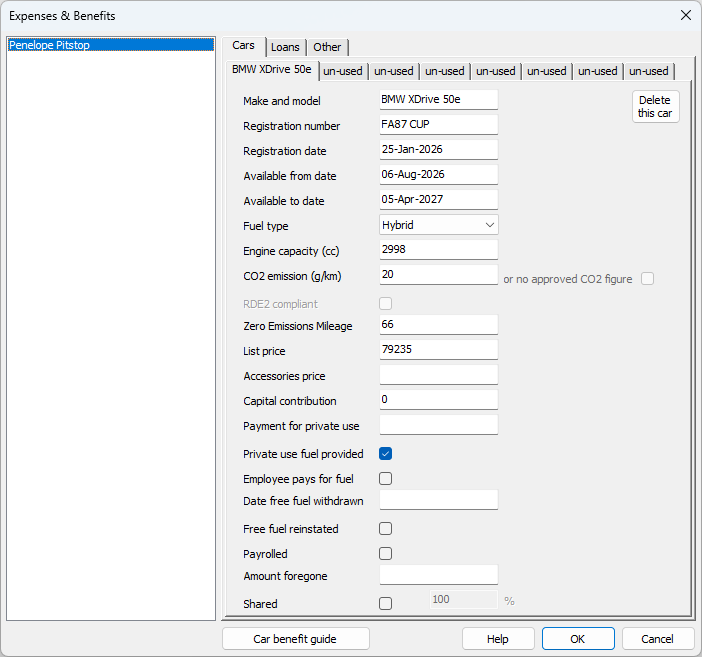This screenshot has width=702, height=657.
Task: Open the Car benefit guide
Action: point(295,639)
